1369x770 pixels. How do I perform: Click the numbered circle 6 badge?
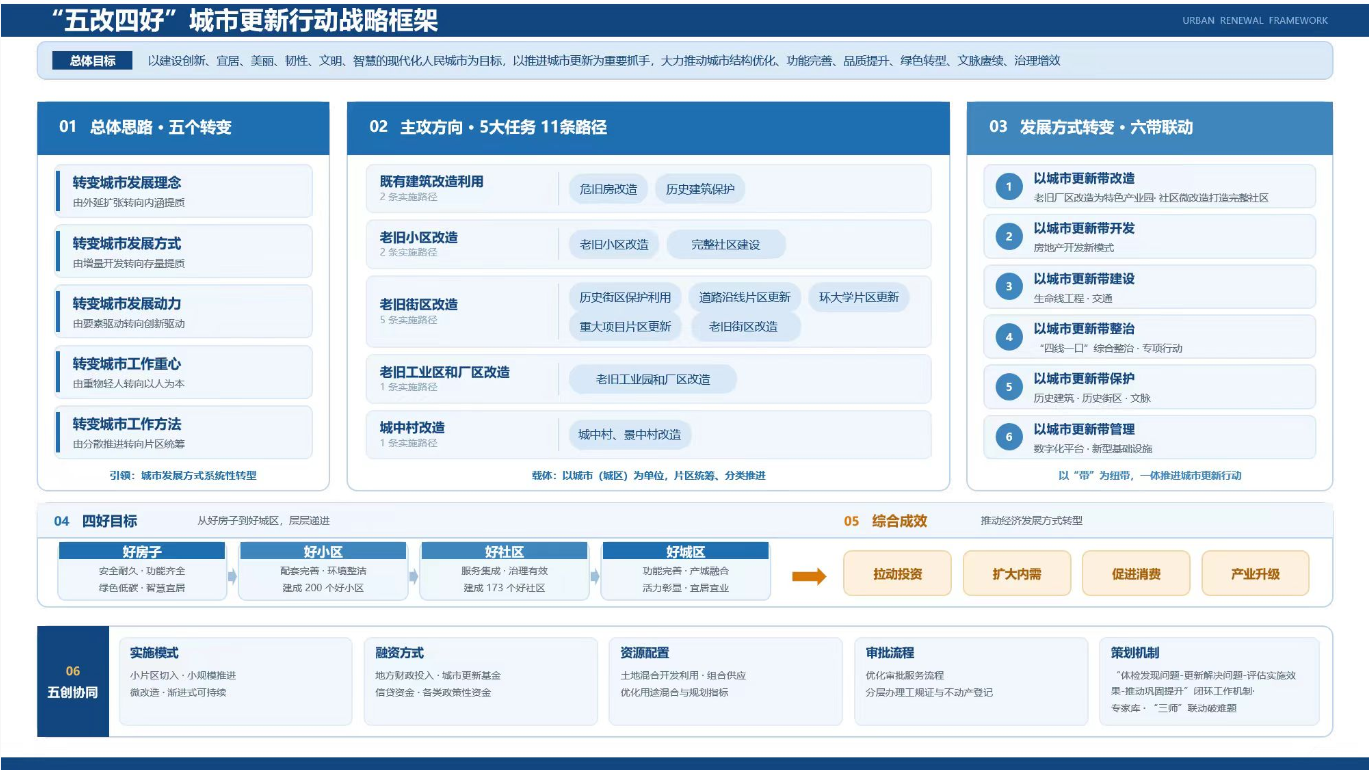[1009, 437]
